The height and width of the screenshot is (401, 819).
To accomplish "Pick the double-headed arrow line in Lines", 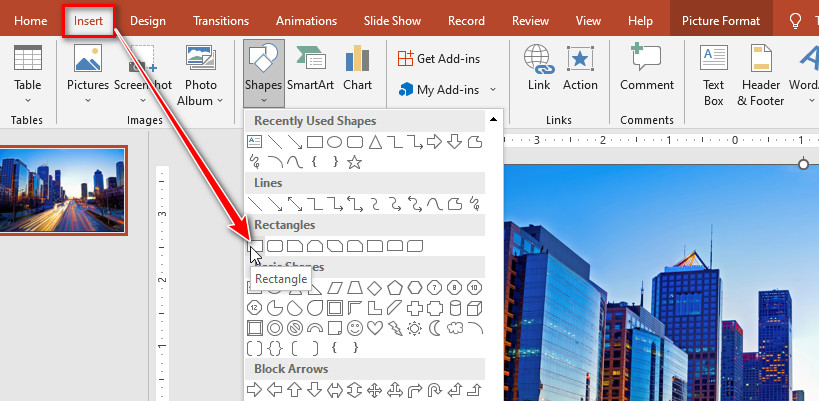I will (x=295, y=204).
